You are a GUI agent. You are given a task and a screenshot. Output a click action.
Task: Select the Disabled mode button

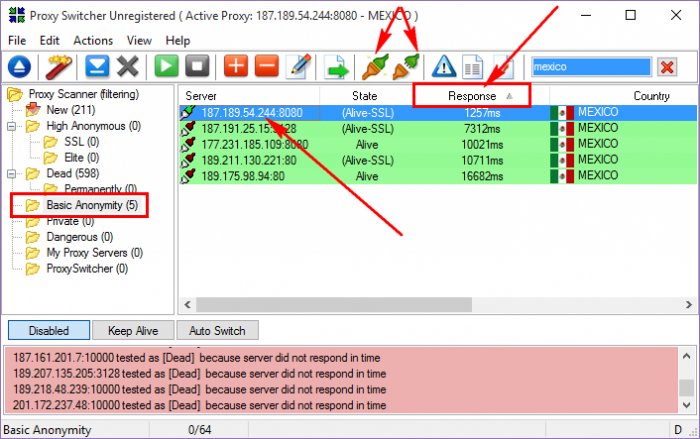[x=49, y=330]
